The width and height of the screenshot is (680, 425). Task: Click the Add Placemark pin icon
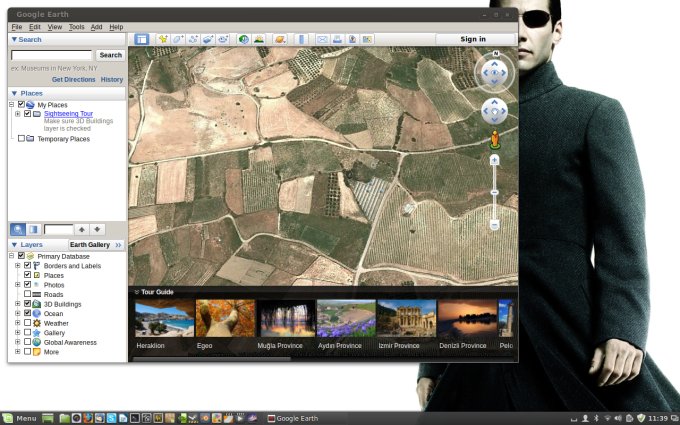tap(163, 39)
